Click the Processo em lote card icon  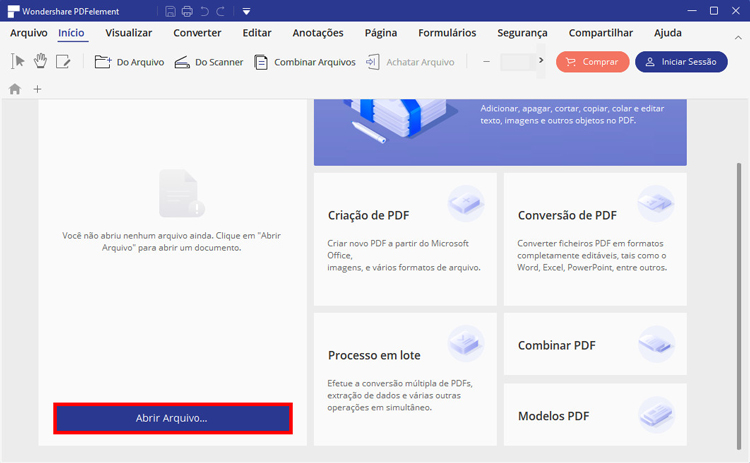point(466,343)
